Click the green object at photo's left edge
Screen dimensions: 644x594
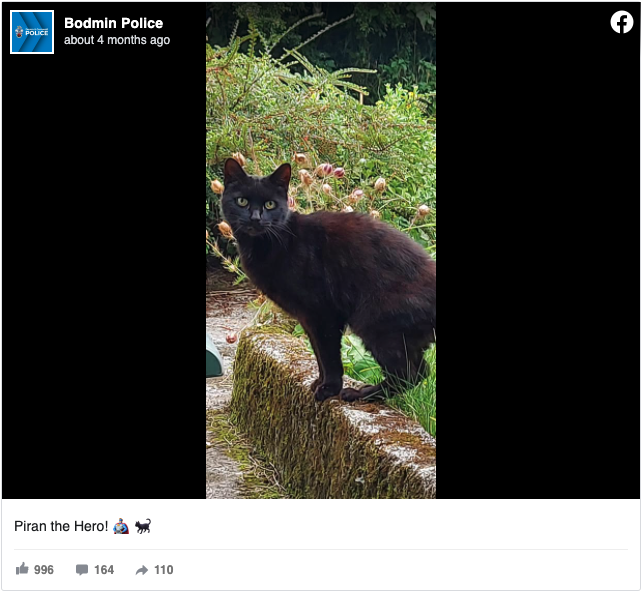coord(213,357)
